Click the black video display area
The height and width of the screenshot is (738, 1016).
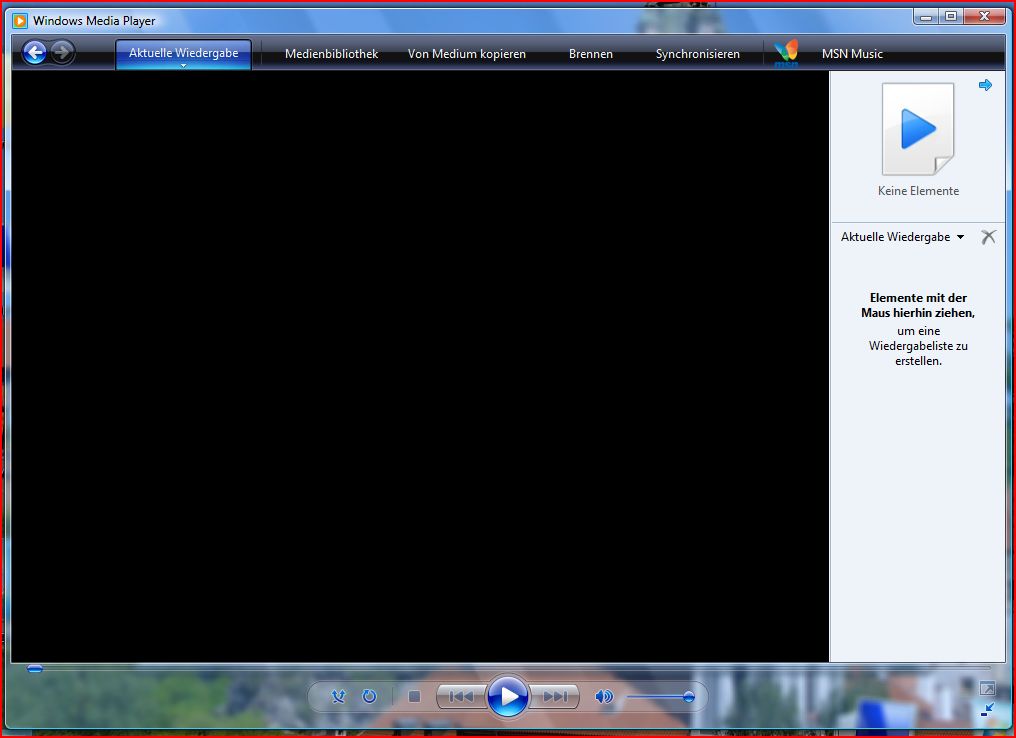click(420, 366)
